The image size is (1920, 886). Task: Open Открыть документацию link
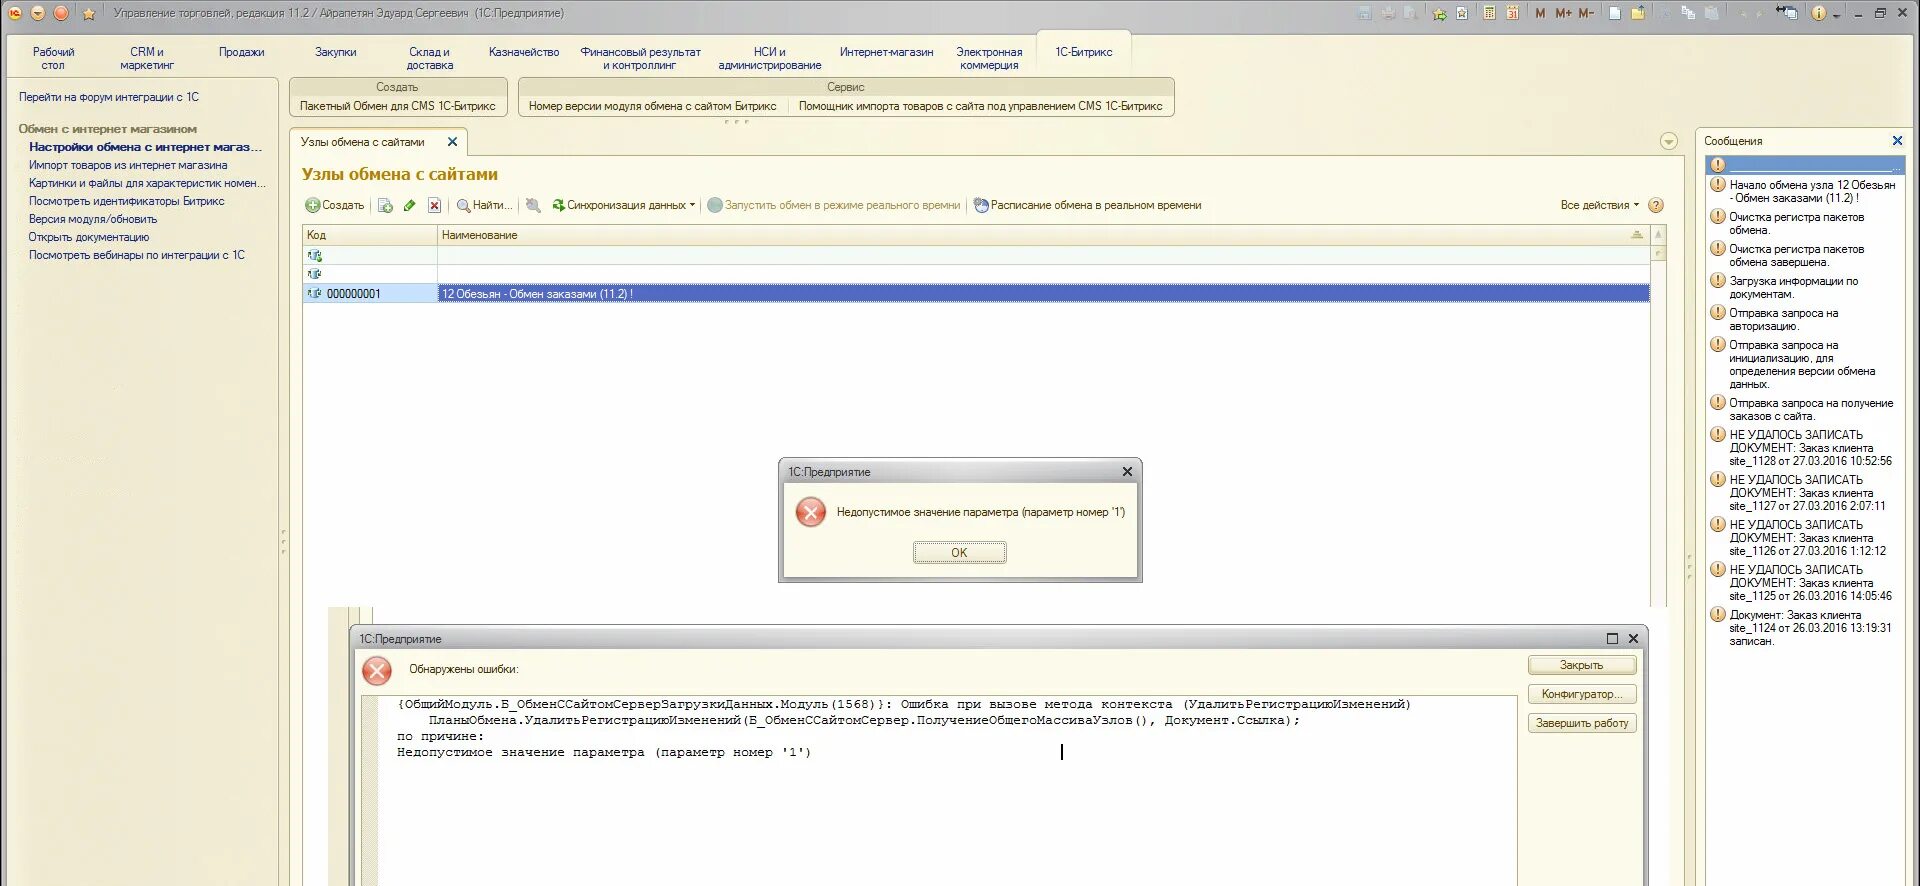[89, 237]
